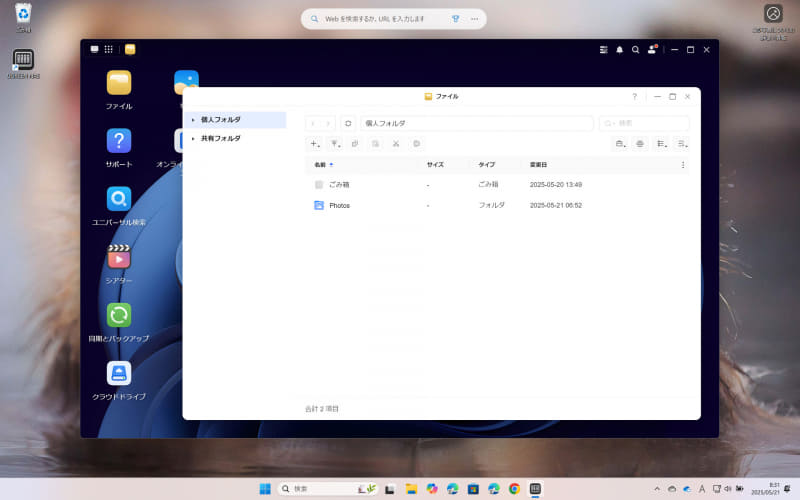Open クラウドドライブ app
Image resolution: width=800 pixels, height=500 pixels.
click(119, 373)
